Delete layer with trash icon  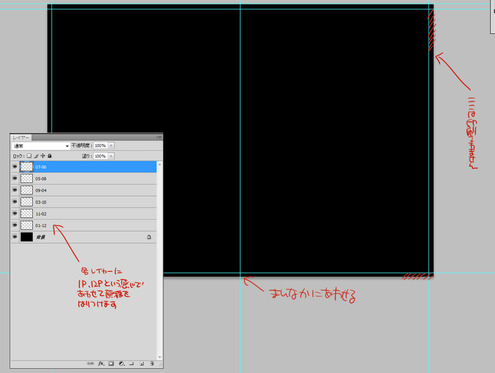pyautogui.click(x=152, y=363)
